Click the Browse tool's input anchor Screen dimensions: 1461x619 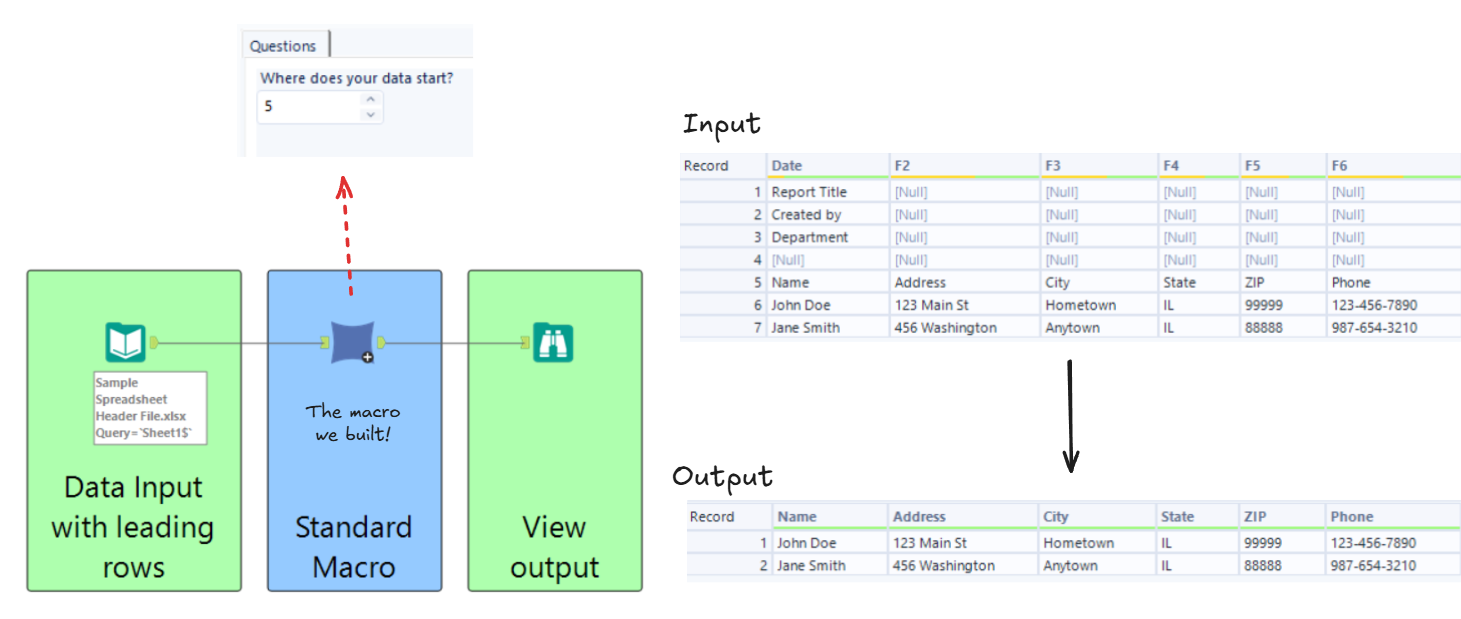tap(526, 343)
